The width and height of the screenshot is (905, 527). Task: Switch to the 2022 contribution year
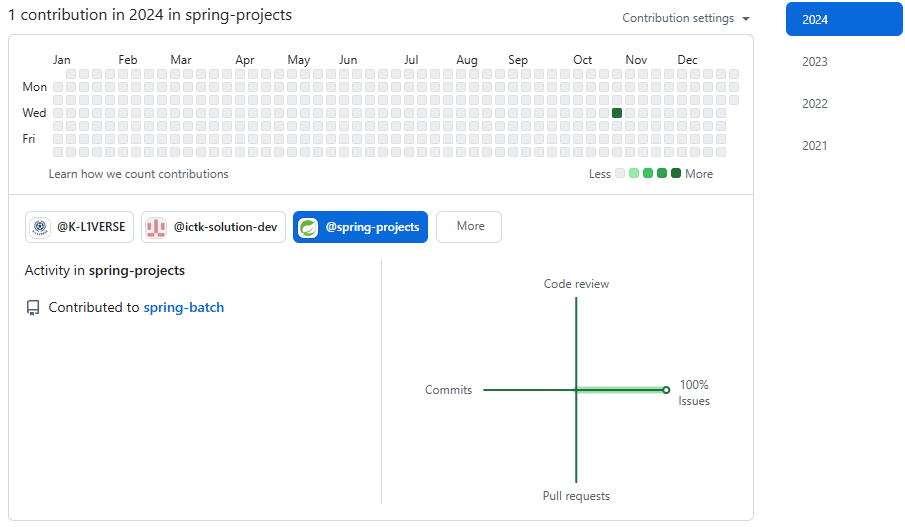click(x=814, y=104)
